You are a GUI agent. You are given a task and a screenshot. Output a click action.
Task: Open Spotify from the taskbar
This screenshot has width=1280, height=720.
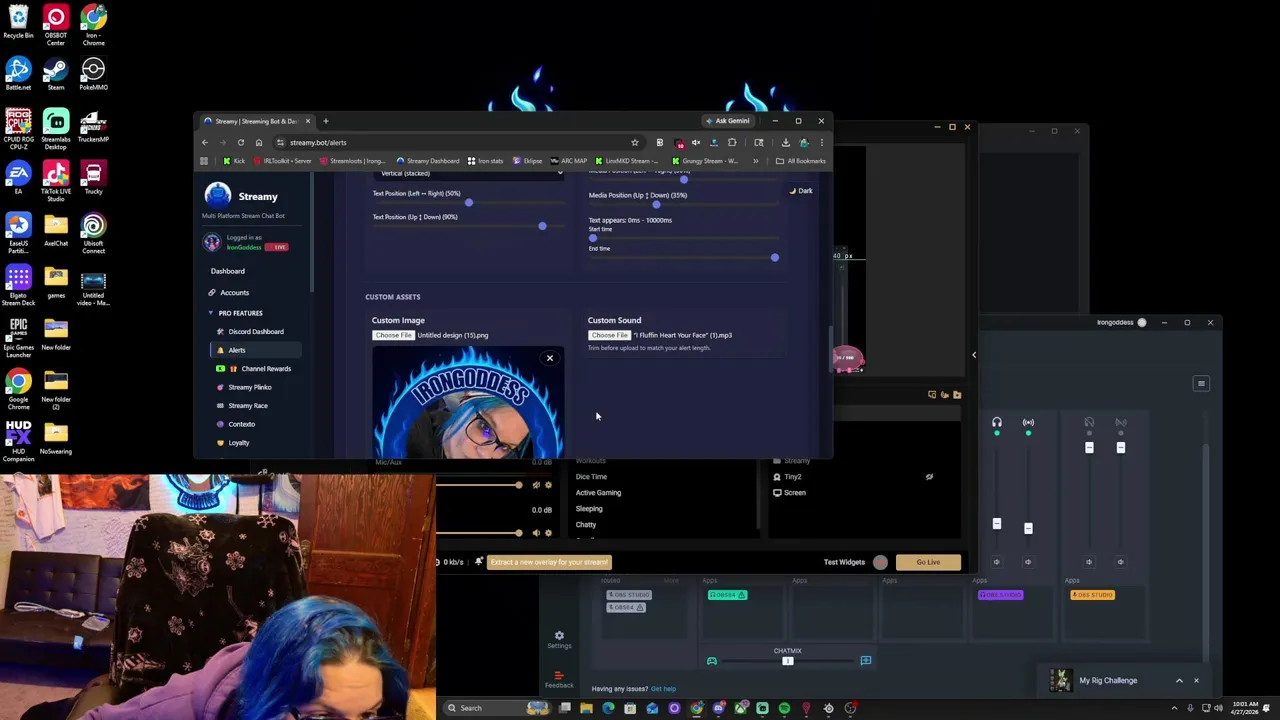pos(784,708)
